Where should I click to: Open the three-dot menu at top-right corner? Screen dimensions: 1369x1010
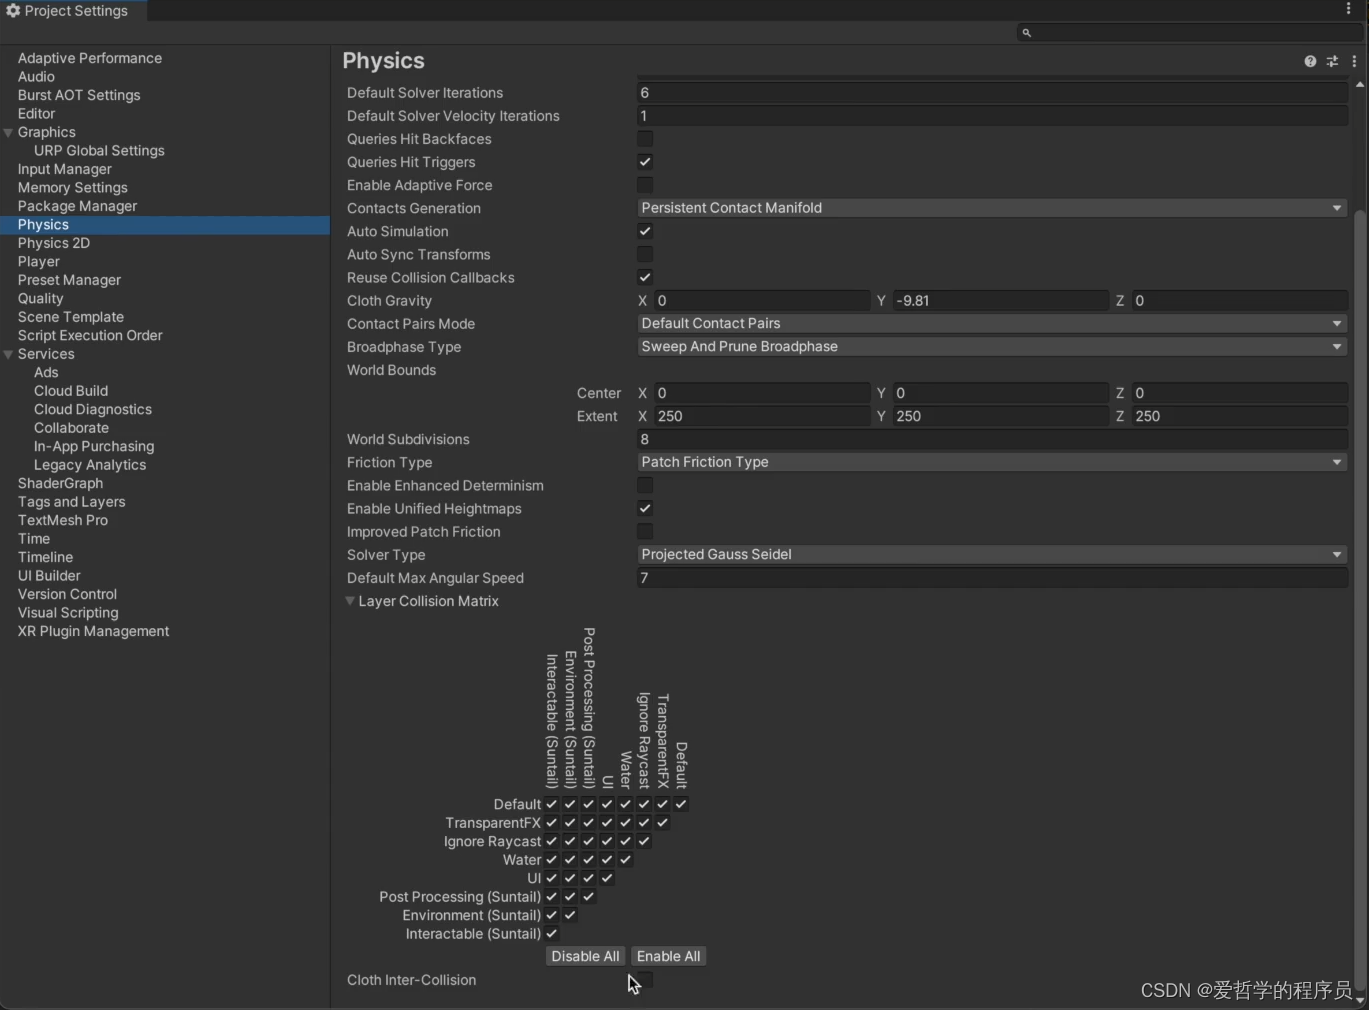point(1349,8)
